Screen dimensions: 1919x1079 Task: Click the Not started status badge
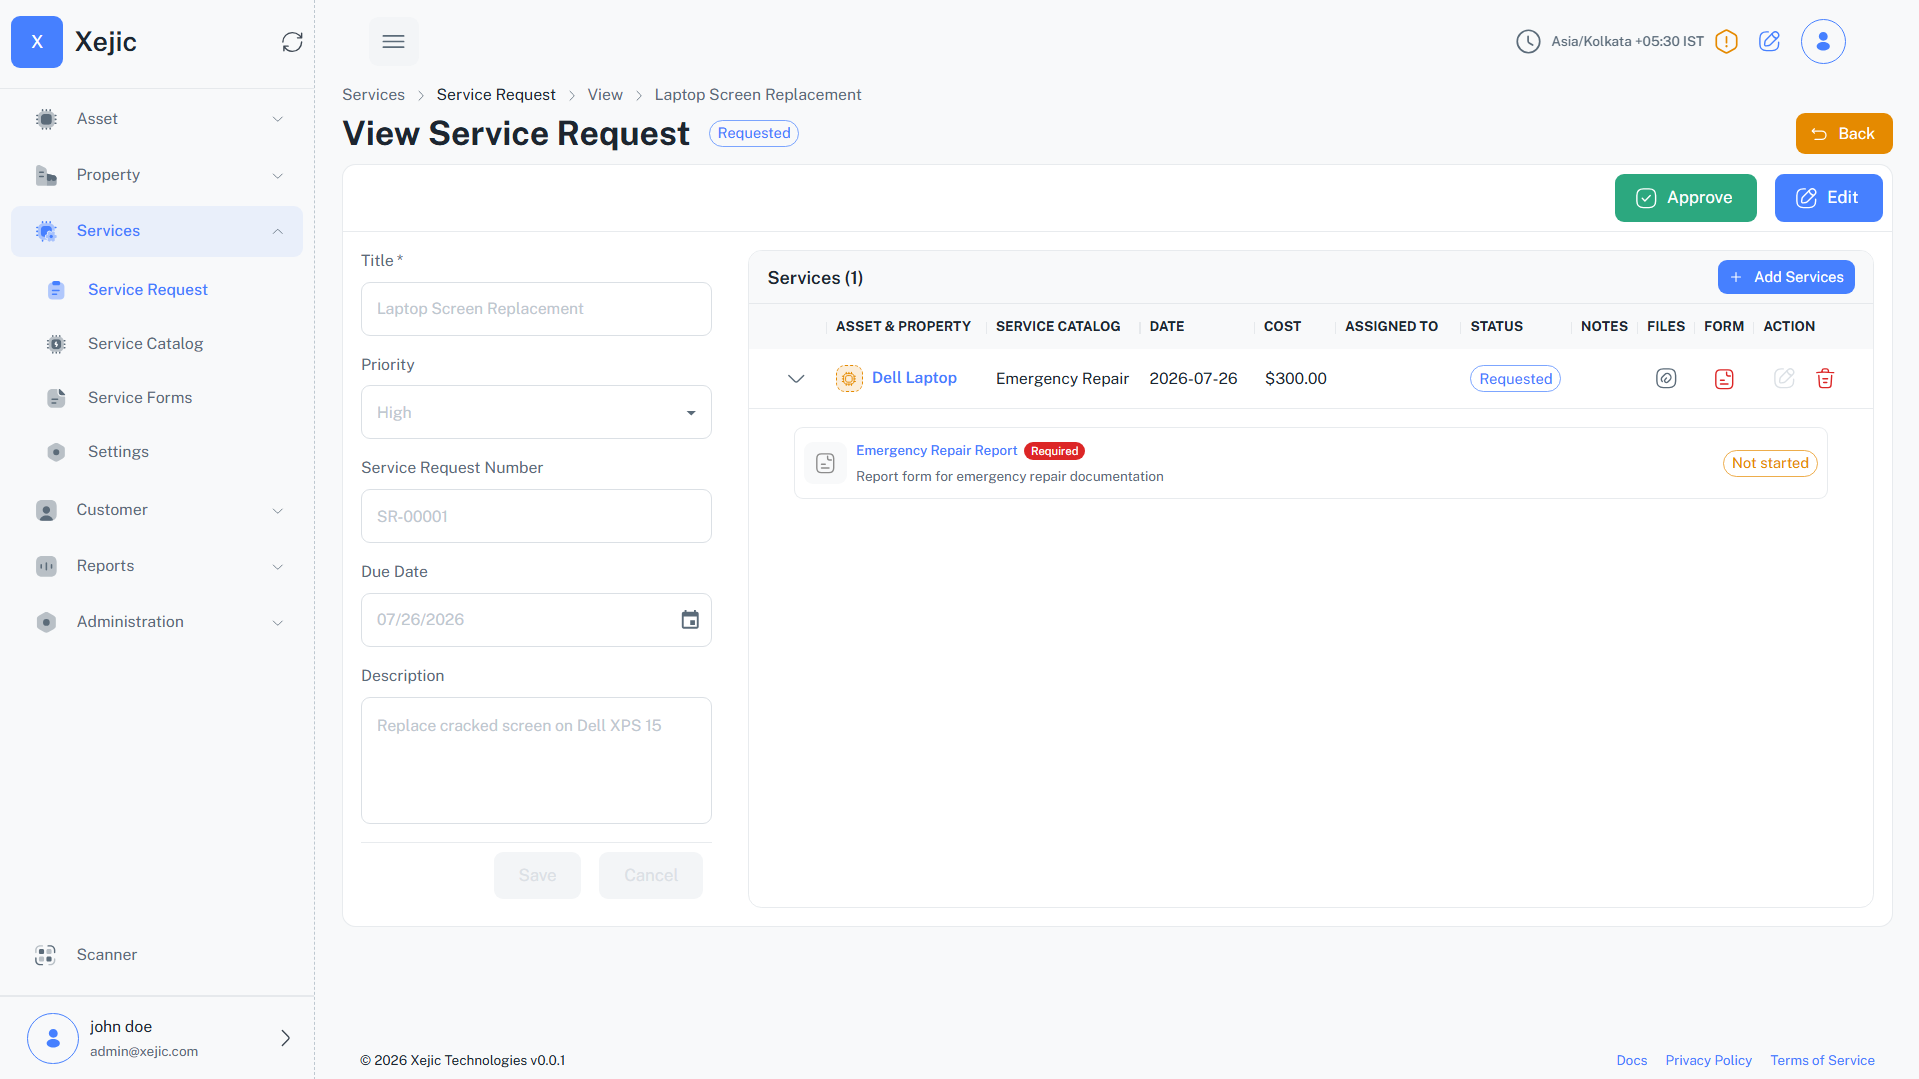click(x=1770, y=463)
